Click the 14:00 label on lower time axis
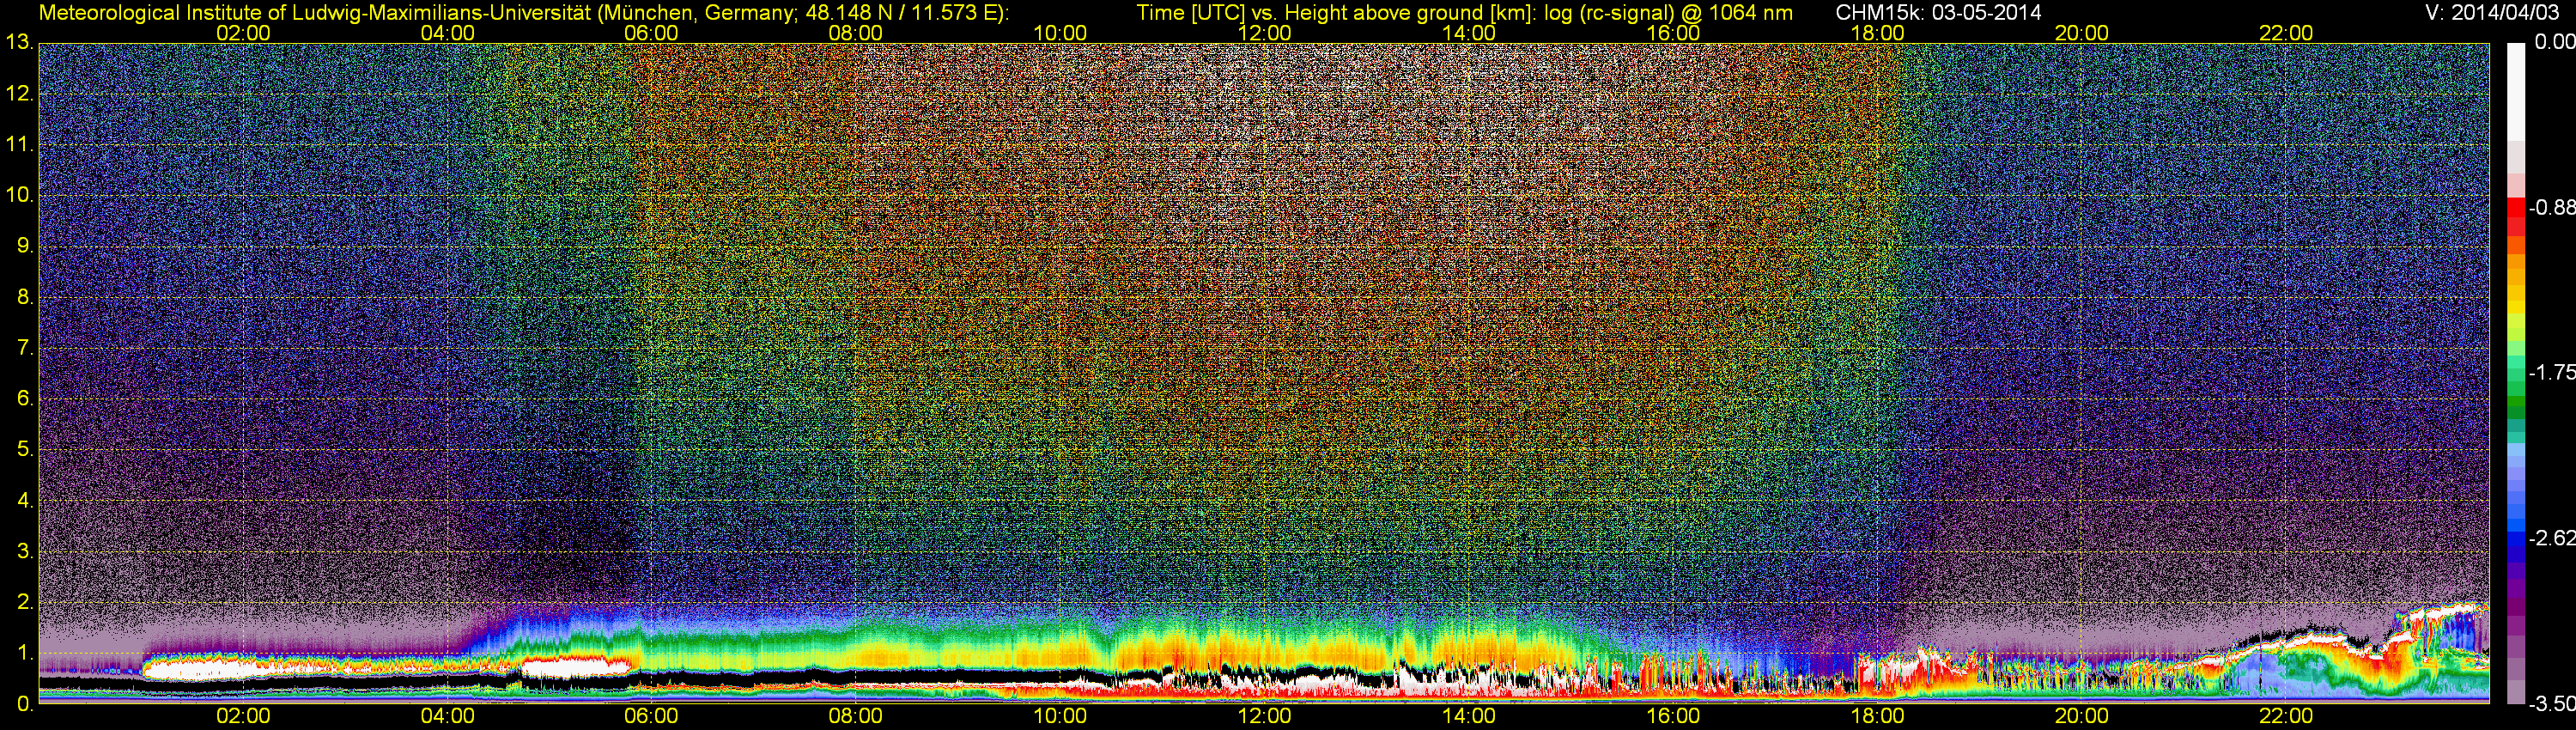This screenshot has width=2576, height=730. tap(1469, 717)
